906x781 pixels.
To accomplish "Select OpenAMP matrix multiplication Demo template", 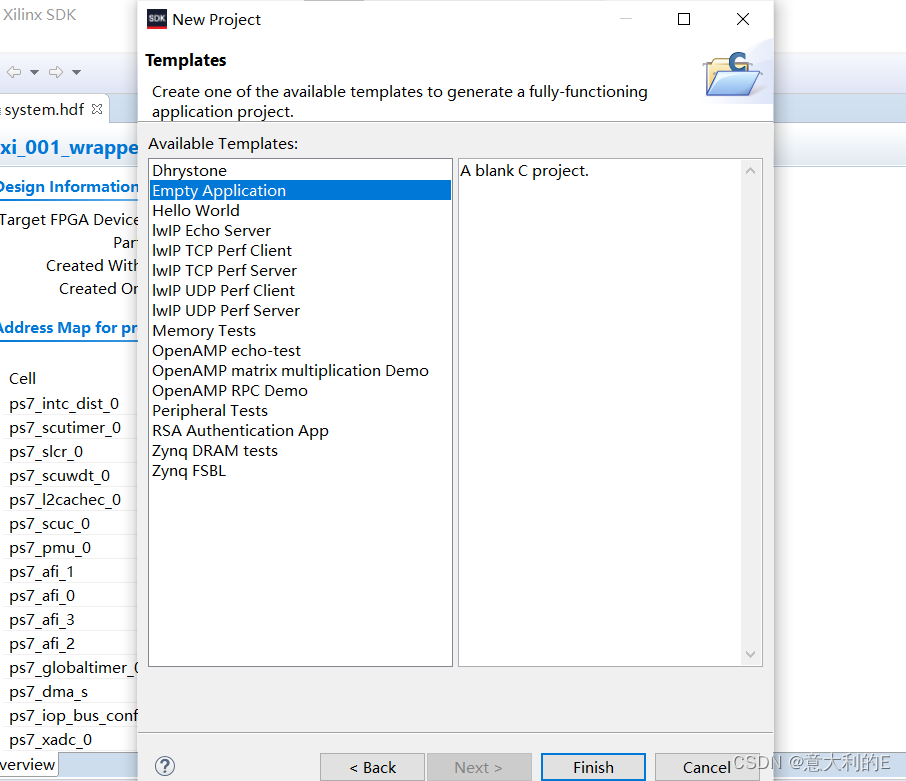I will coord(300,371).
